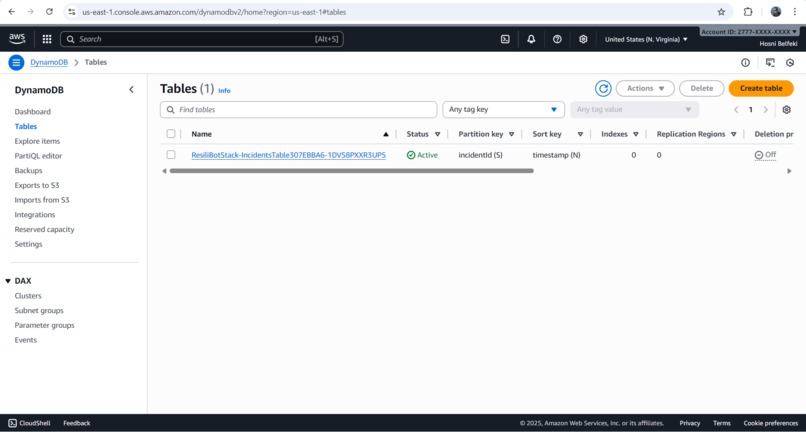Image resolution: width=806 pixels, height=432 pixels.
Task: Focus the AWS console Search box
Action: [x=202, y=39]
